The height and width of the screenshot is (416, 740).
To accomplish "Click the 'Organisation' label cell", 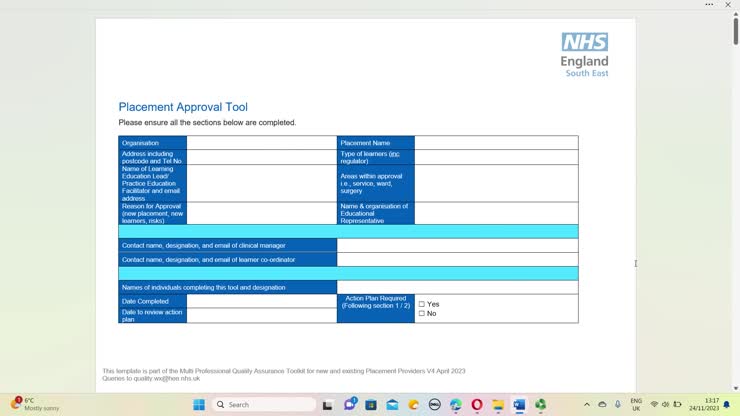I will (152, 143).
